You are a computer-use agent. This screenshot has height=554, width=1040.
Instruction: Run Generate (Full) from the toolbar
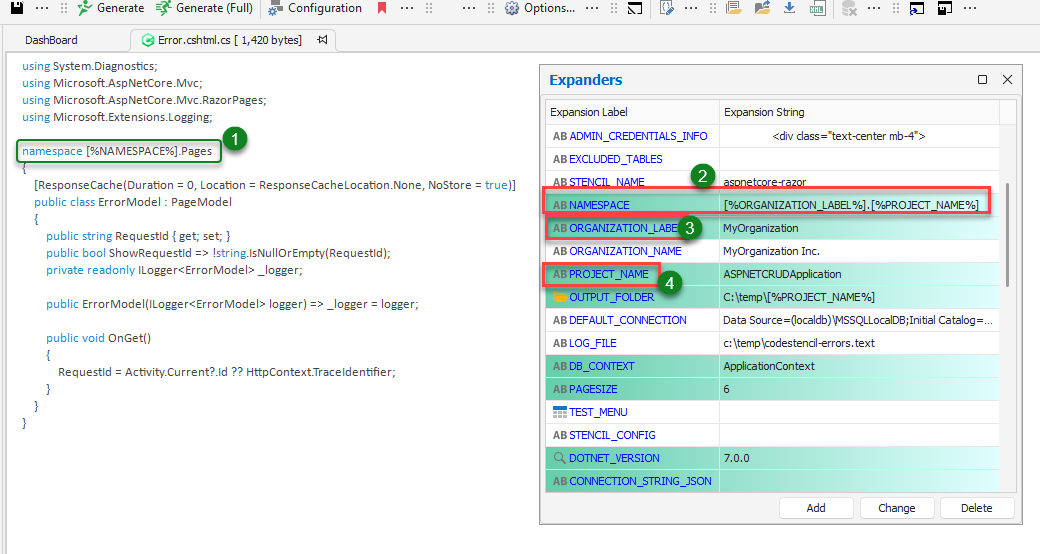[204, 8]
